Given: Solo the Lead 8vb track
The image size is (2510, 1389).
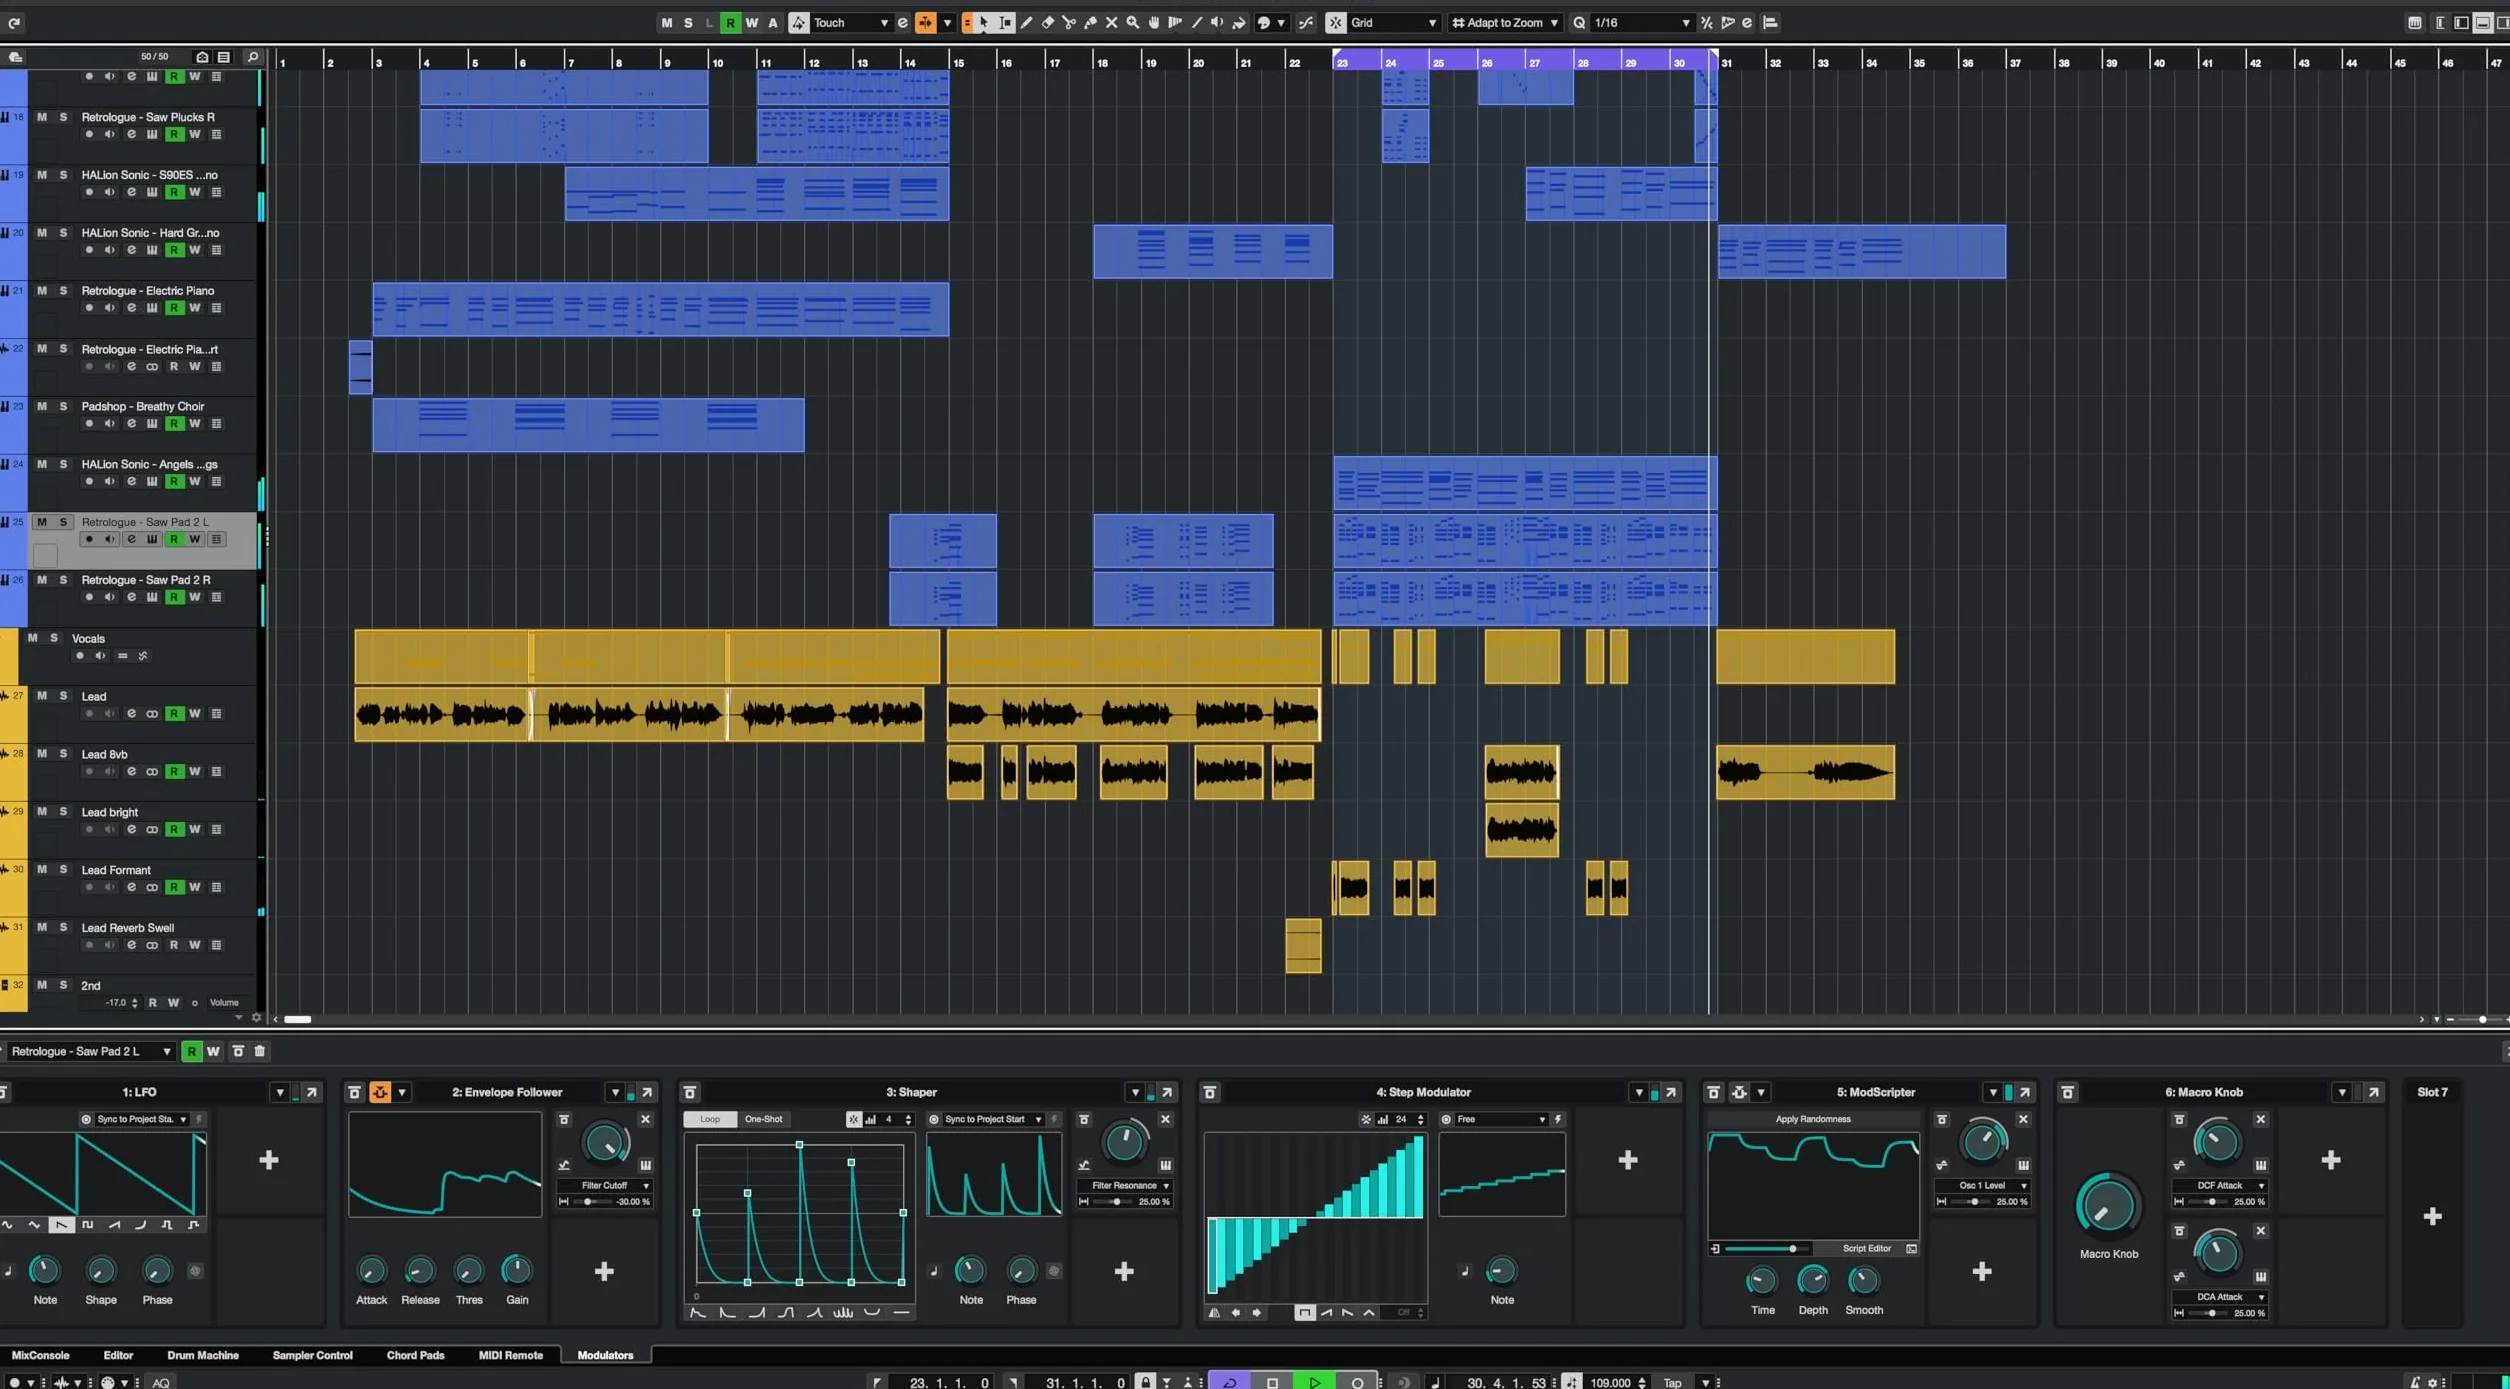Looking at the screenshot, I should [63, 754].
